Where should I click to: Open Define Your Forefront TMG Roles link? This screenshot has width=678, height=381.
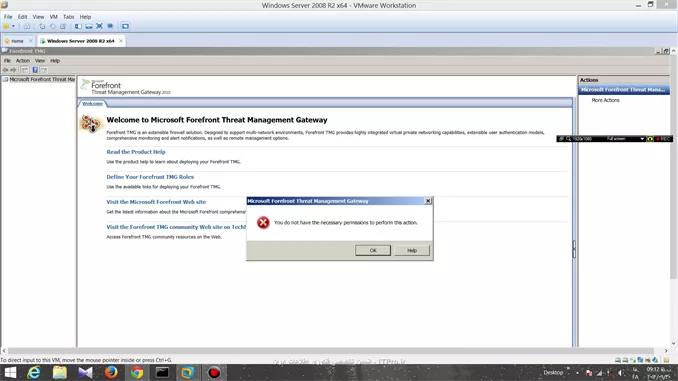150,177
